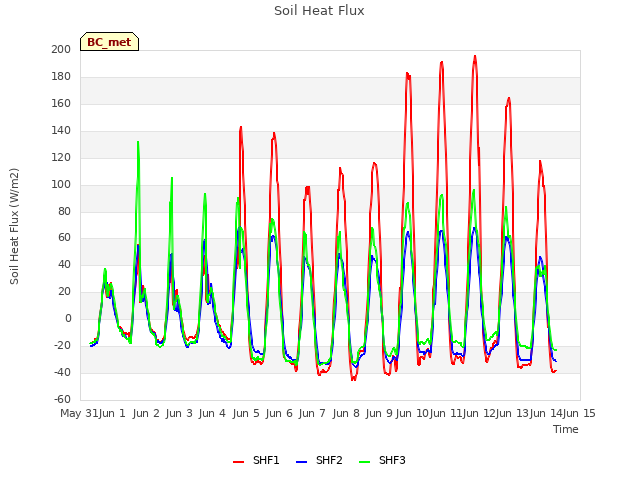The height and width of the screenshot is (480, 640).
Task: Toggle the SHF3 legend entry
Action: point(382,460)
